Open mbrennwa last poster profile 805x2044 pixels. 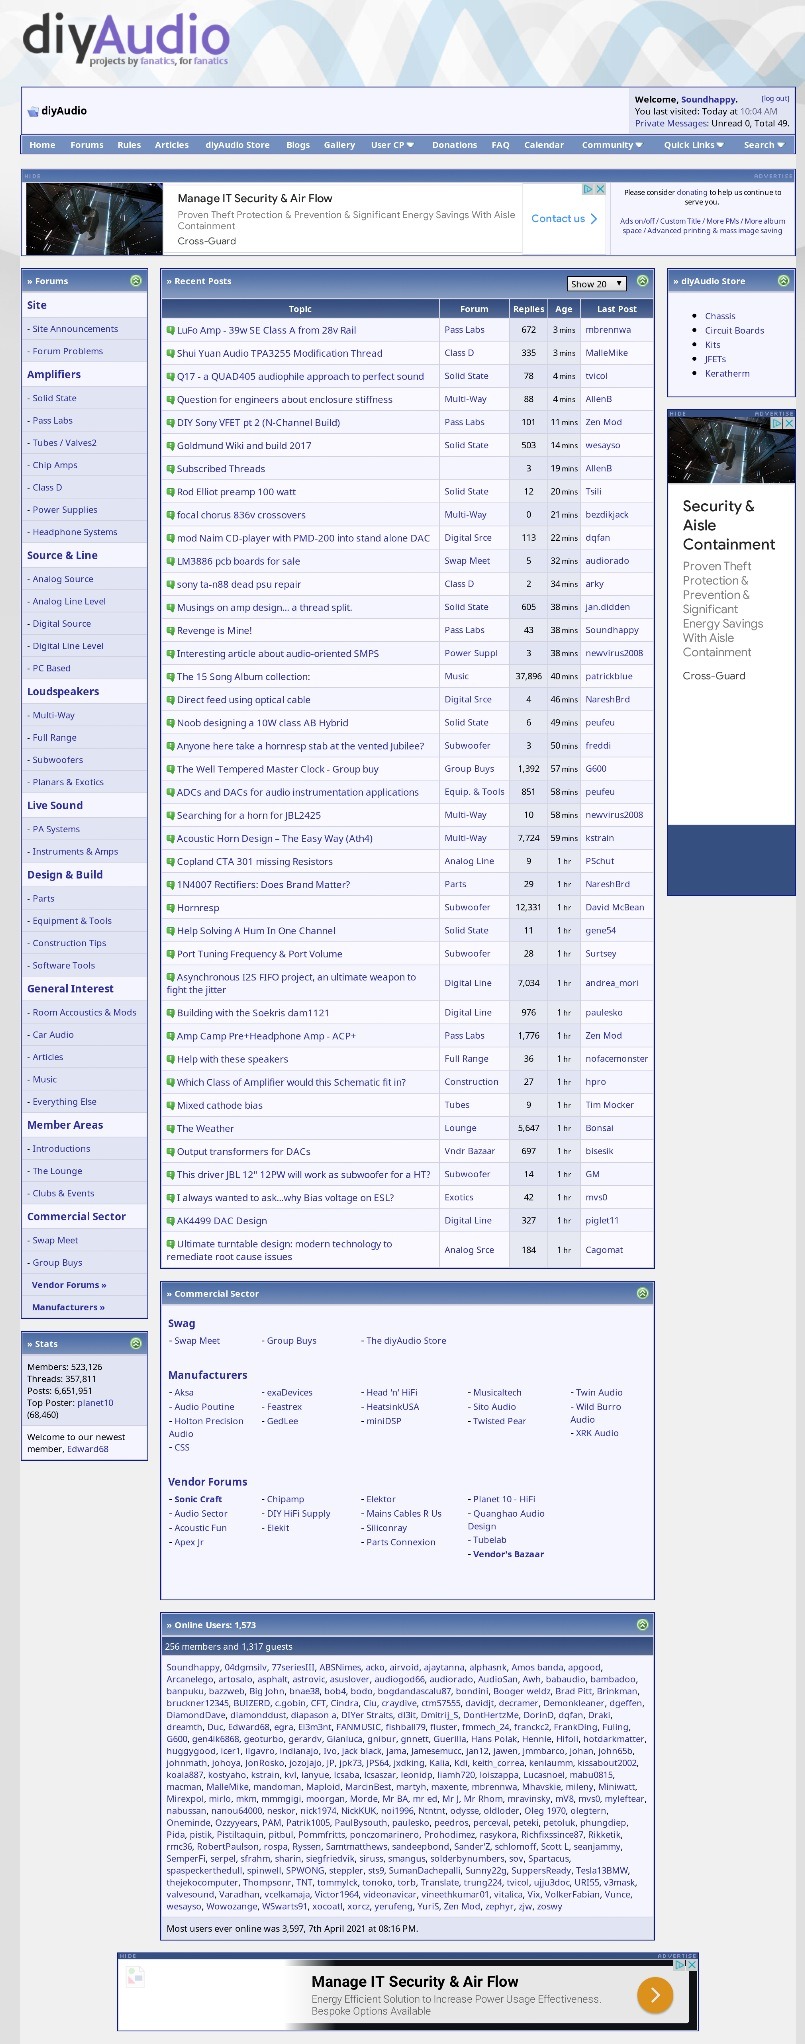tap(608, 330)
